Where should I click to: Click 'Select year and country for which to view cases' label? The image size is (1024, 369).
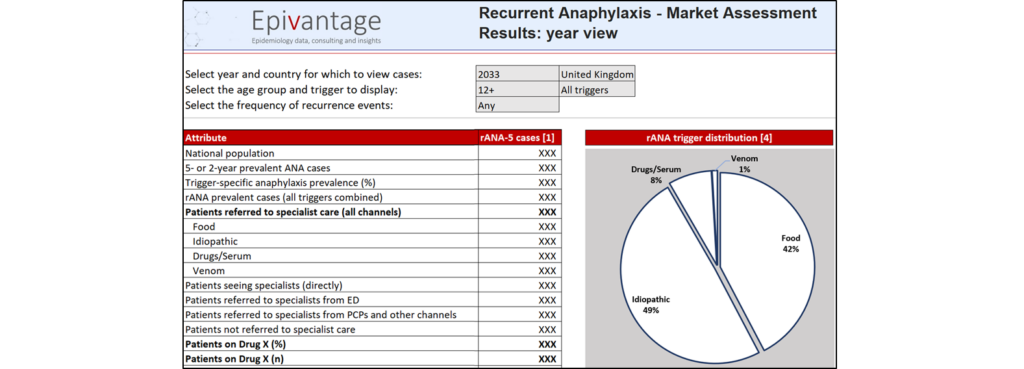click(304, 74)
